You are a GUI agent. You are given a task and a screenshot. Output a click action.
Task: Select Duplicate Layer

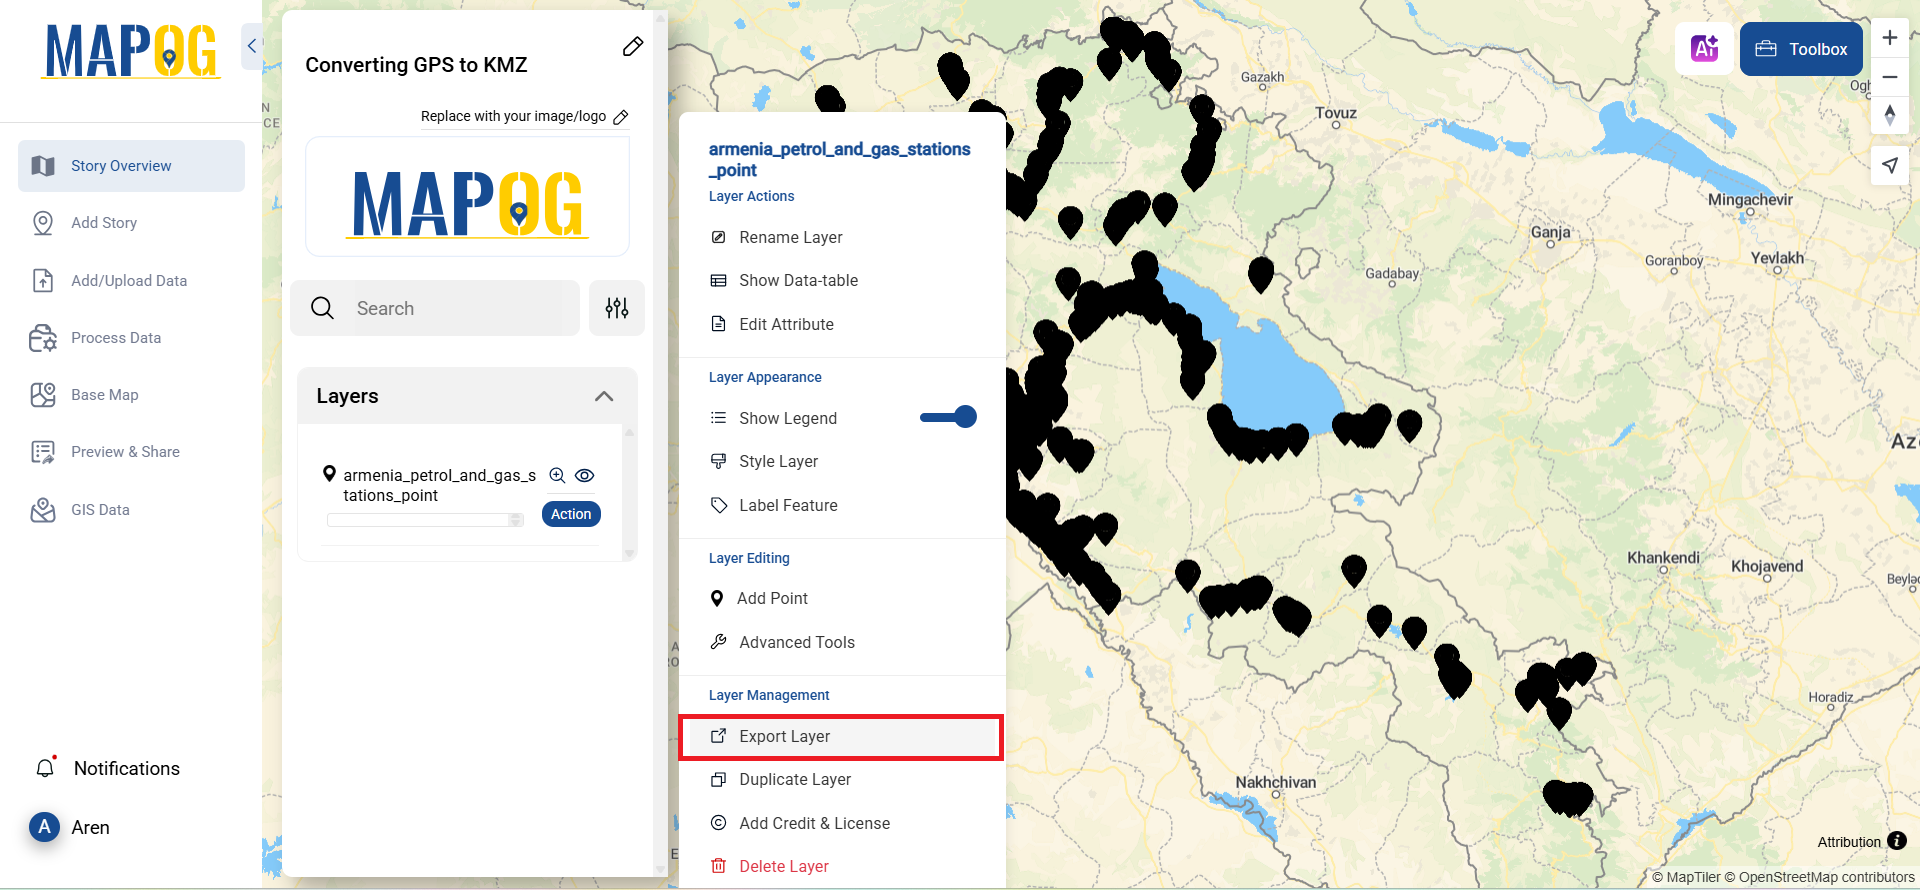(x=795, y=780)
